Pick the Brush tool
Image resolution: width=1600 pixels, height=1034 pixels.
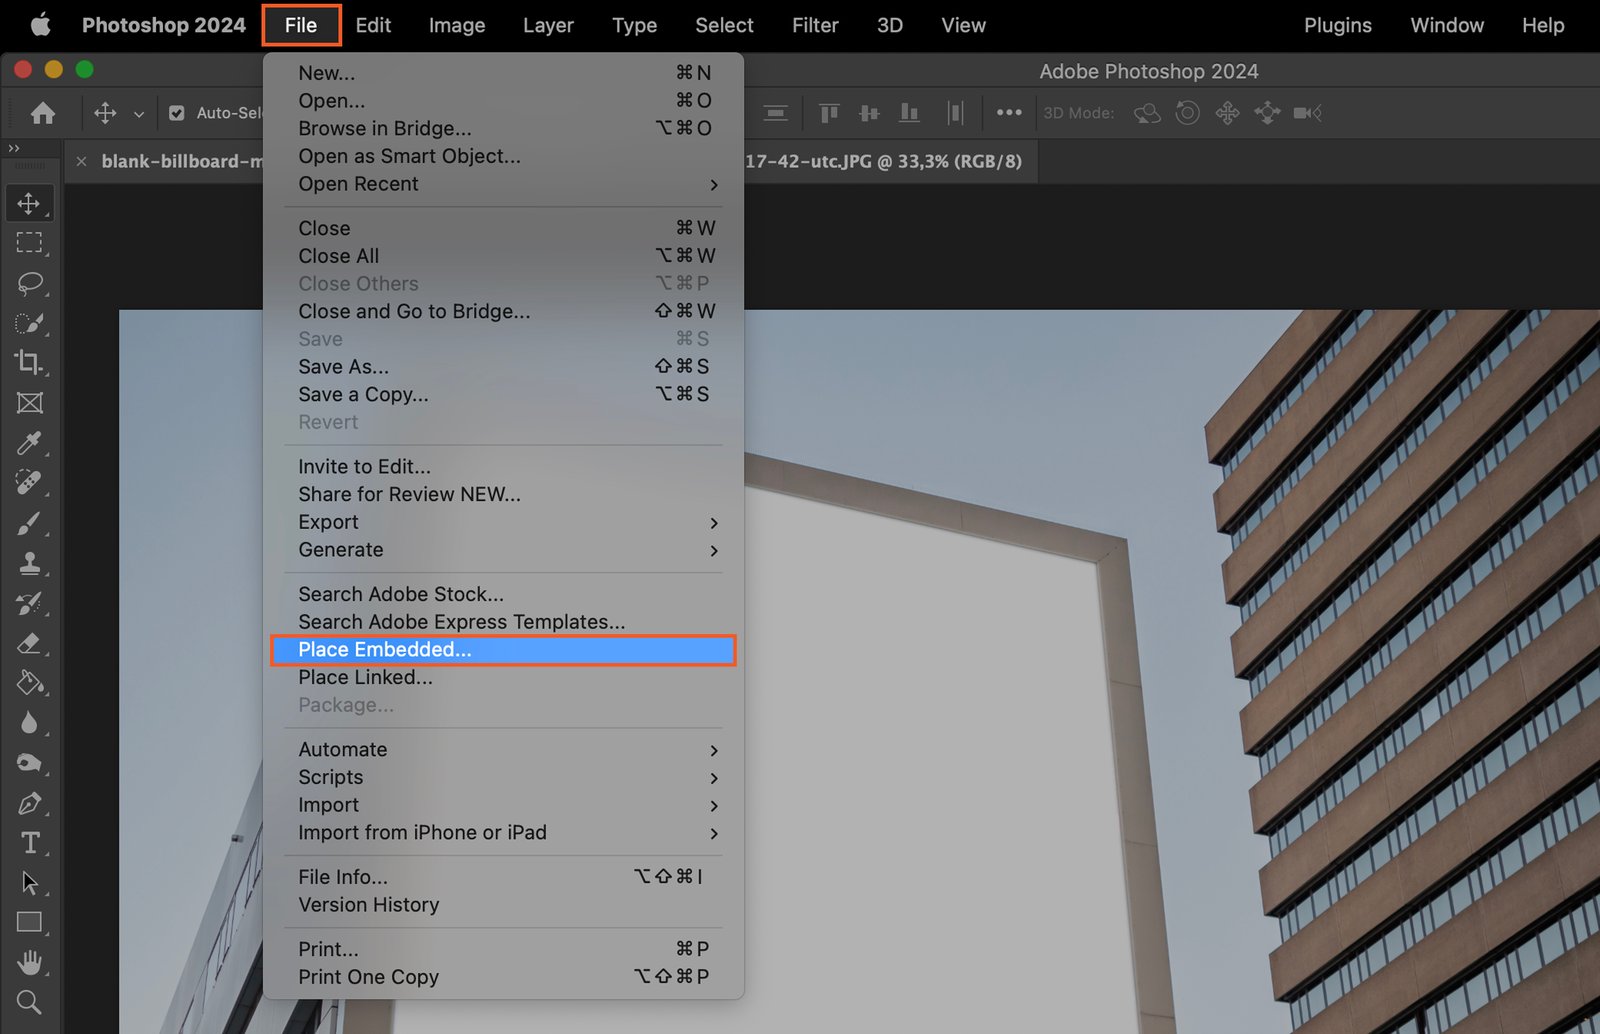coord(29,523)
